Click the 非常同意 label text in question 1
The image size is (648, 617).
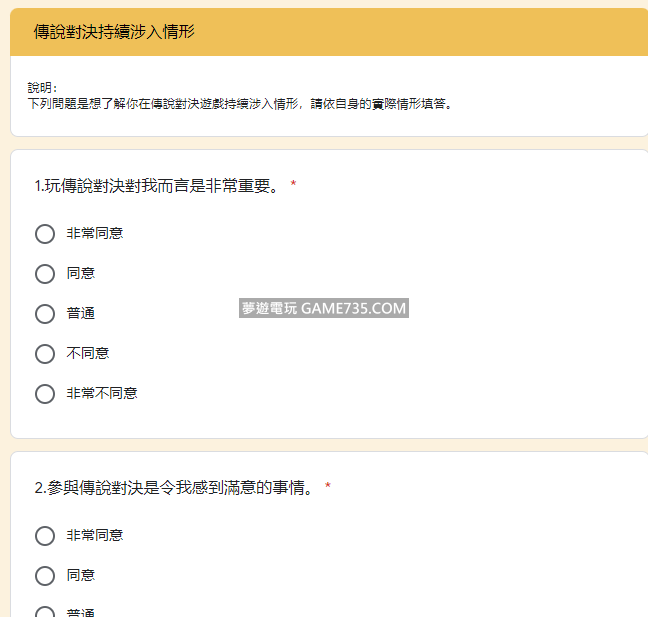pos(95,233)
